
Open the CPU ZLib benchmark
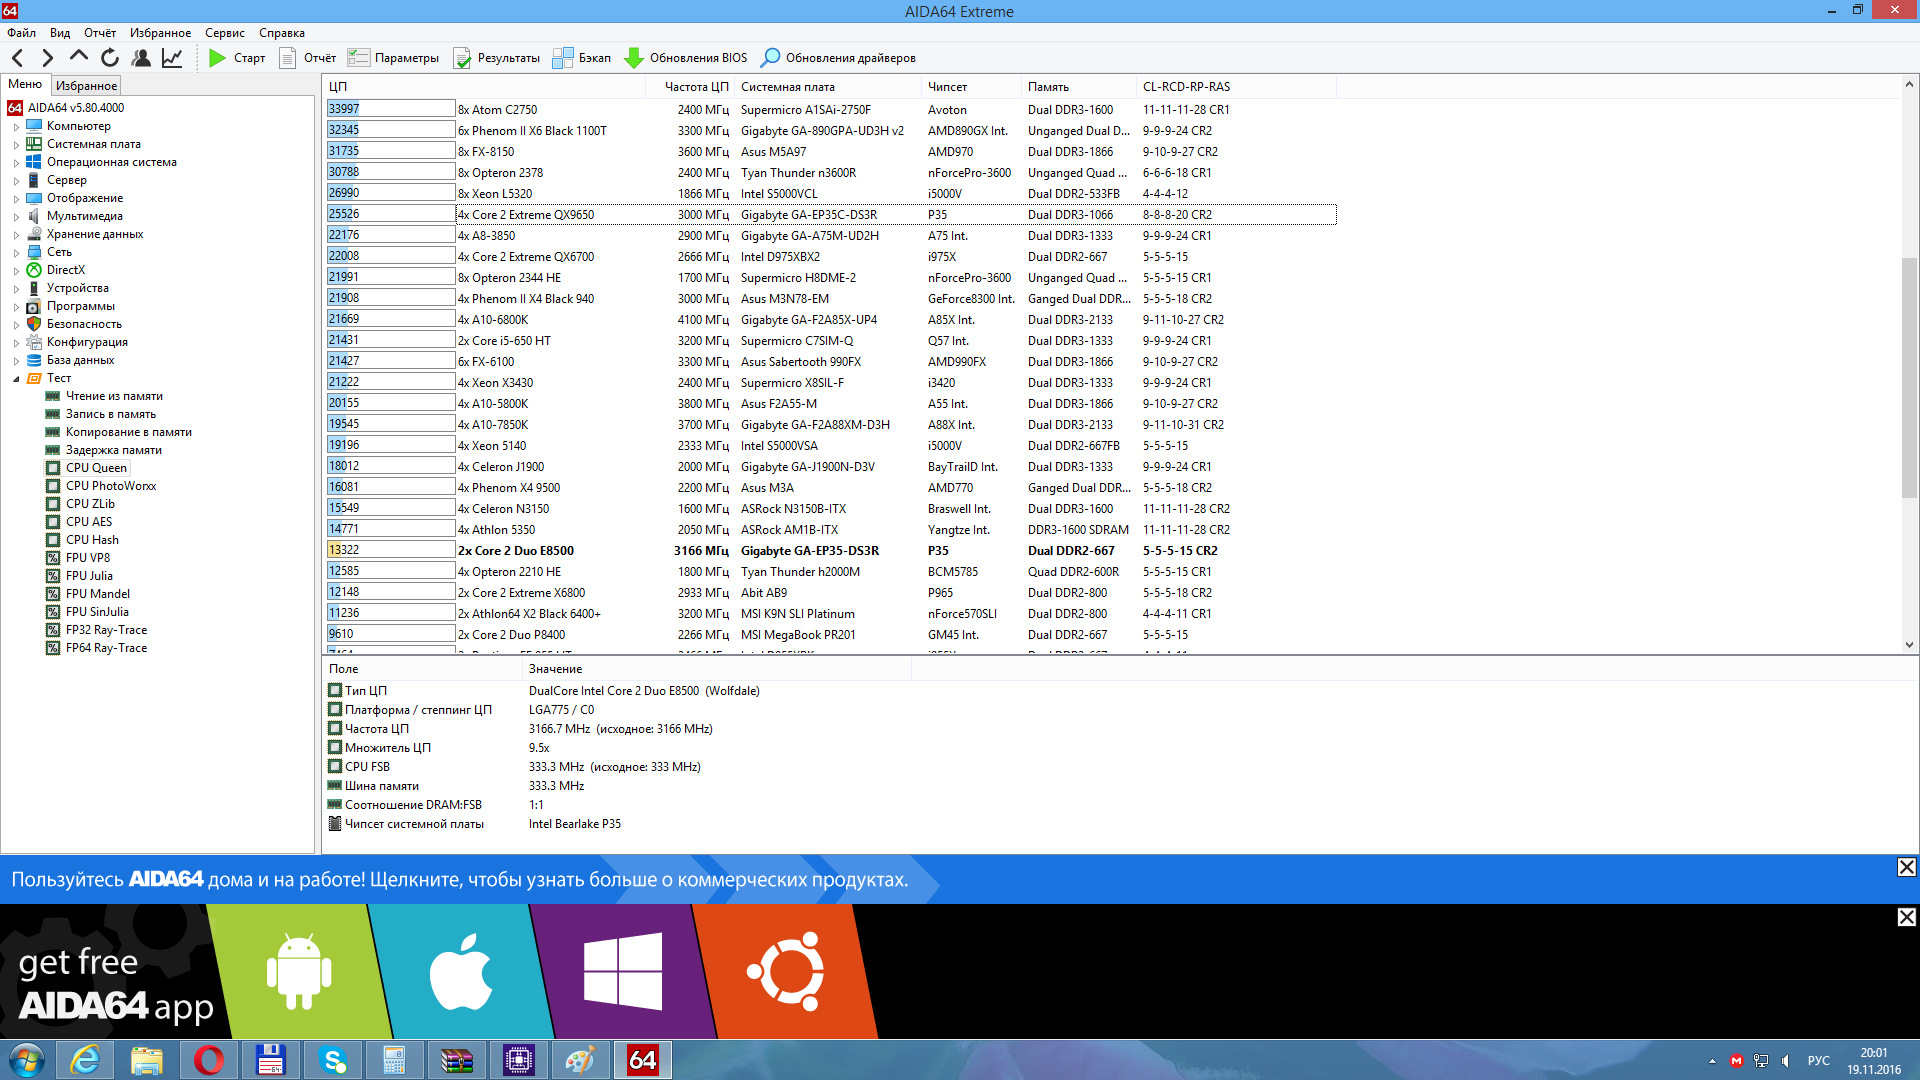coord(90,504)
